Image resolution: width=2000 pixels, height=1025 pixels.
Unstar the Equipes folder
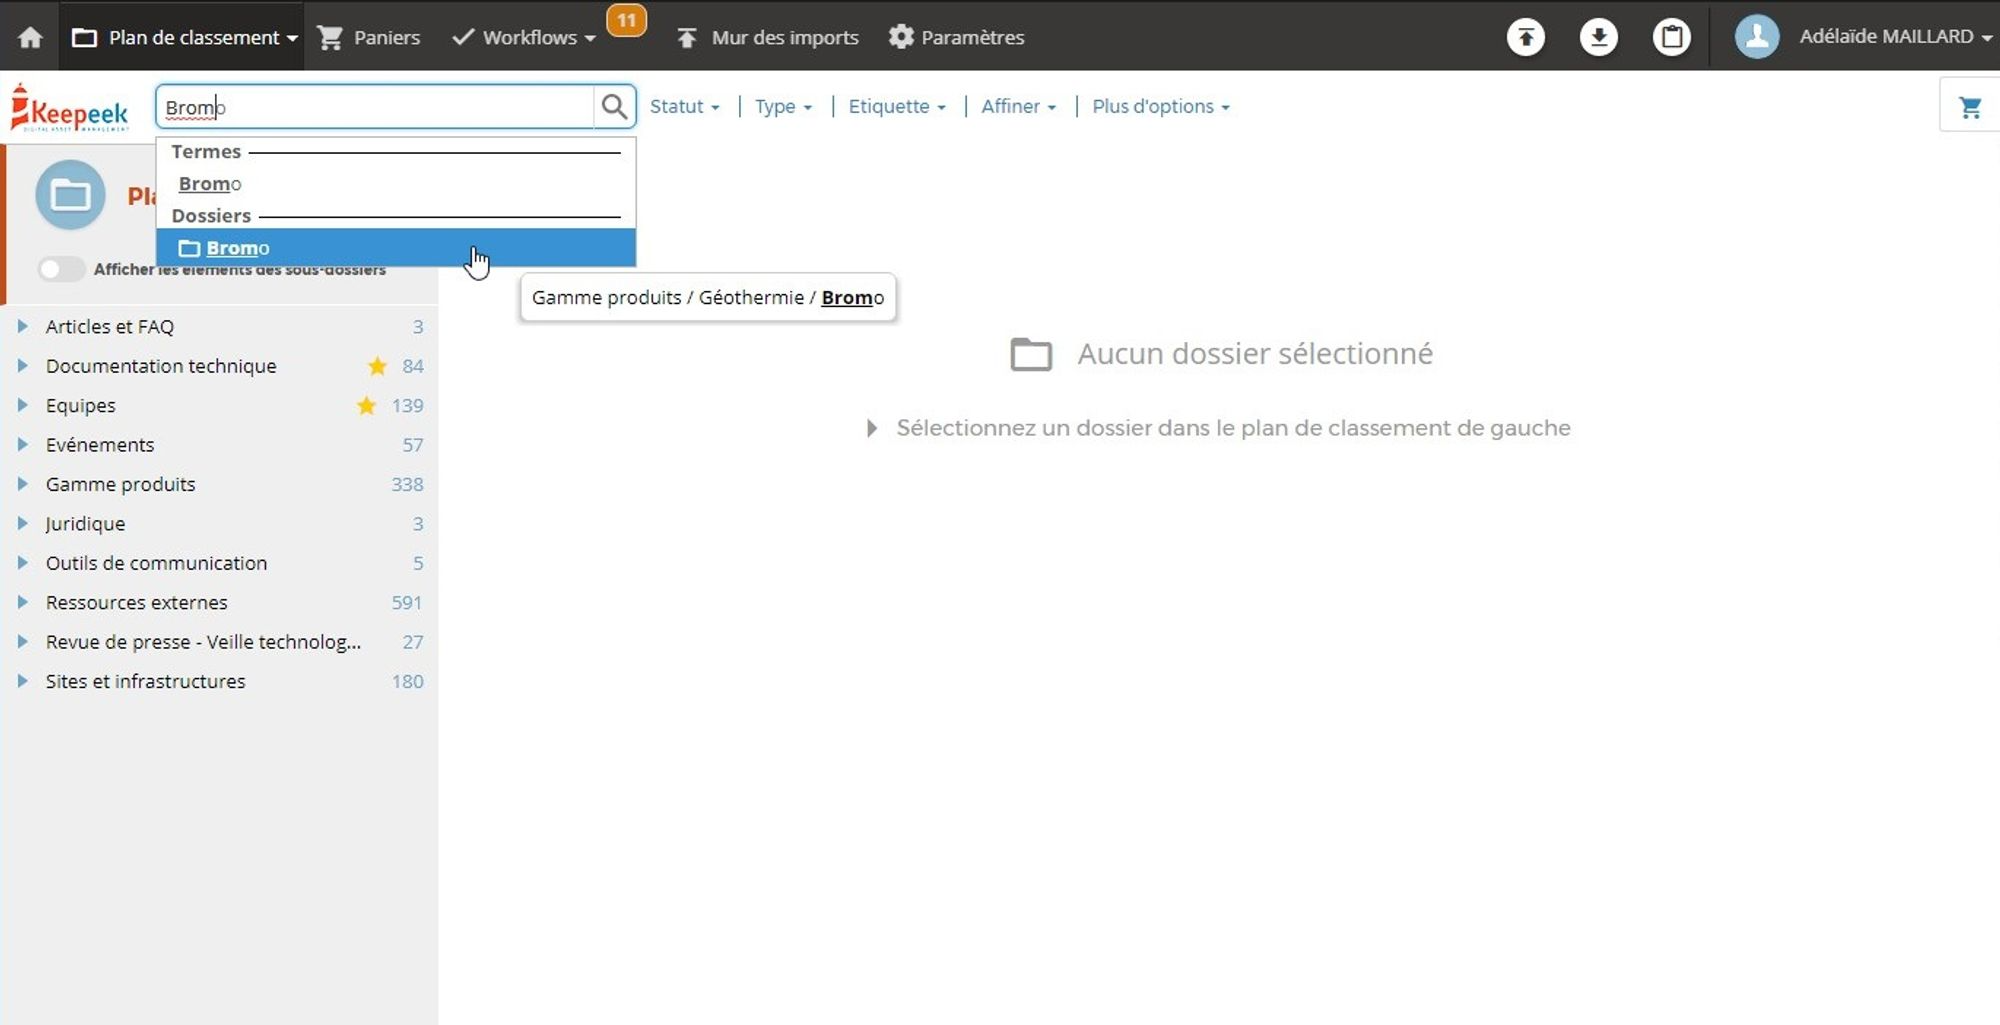click(x=366, y=405)
